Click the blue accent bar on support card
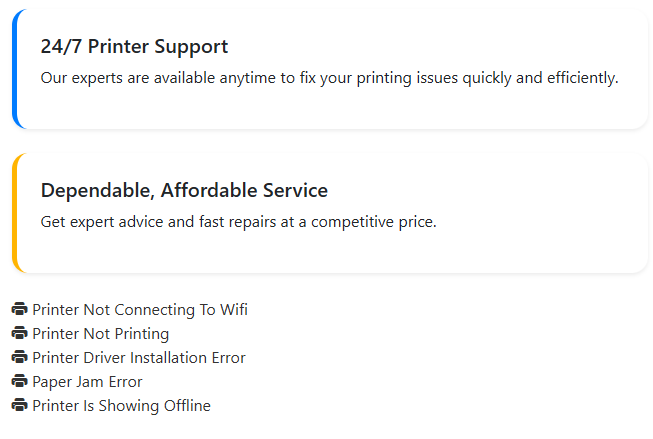Viewport: 653px width, 439px height. (x=15, y=69)
